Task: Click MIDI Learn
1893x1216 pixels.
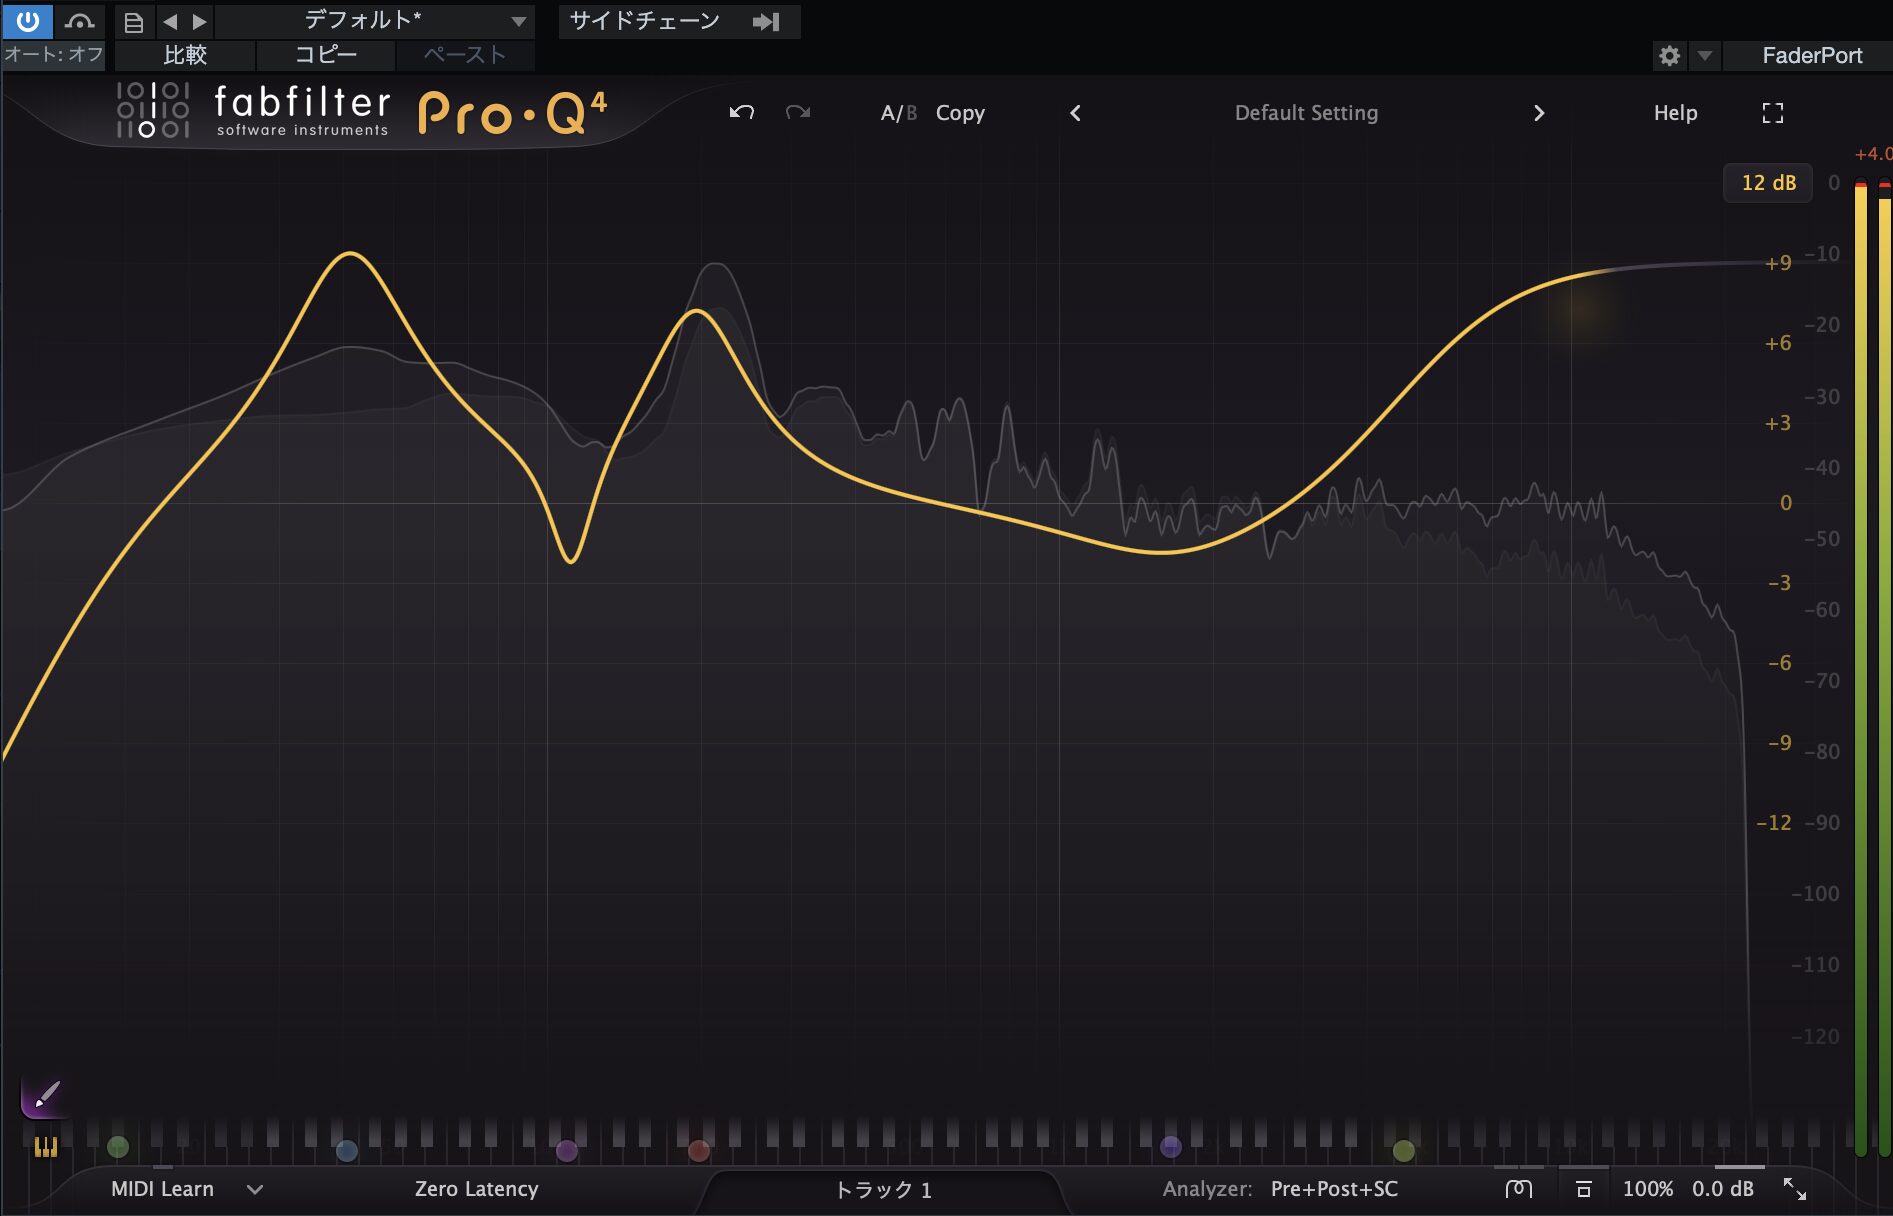Action: (162, 1189)
